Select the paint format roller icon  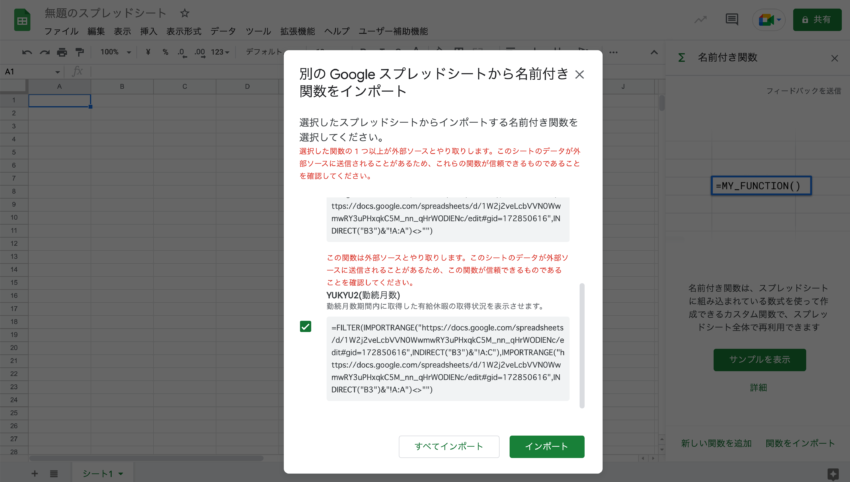79,52
